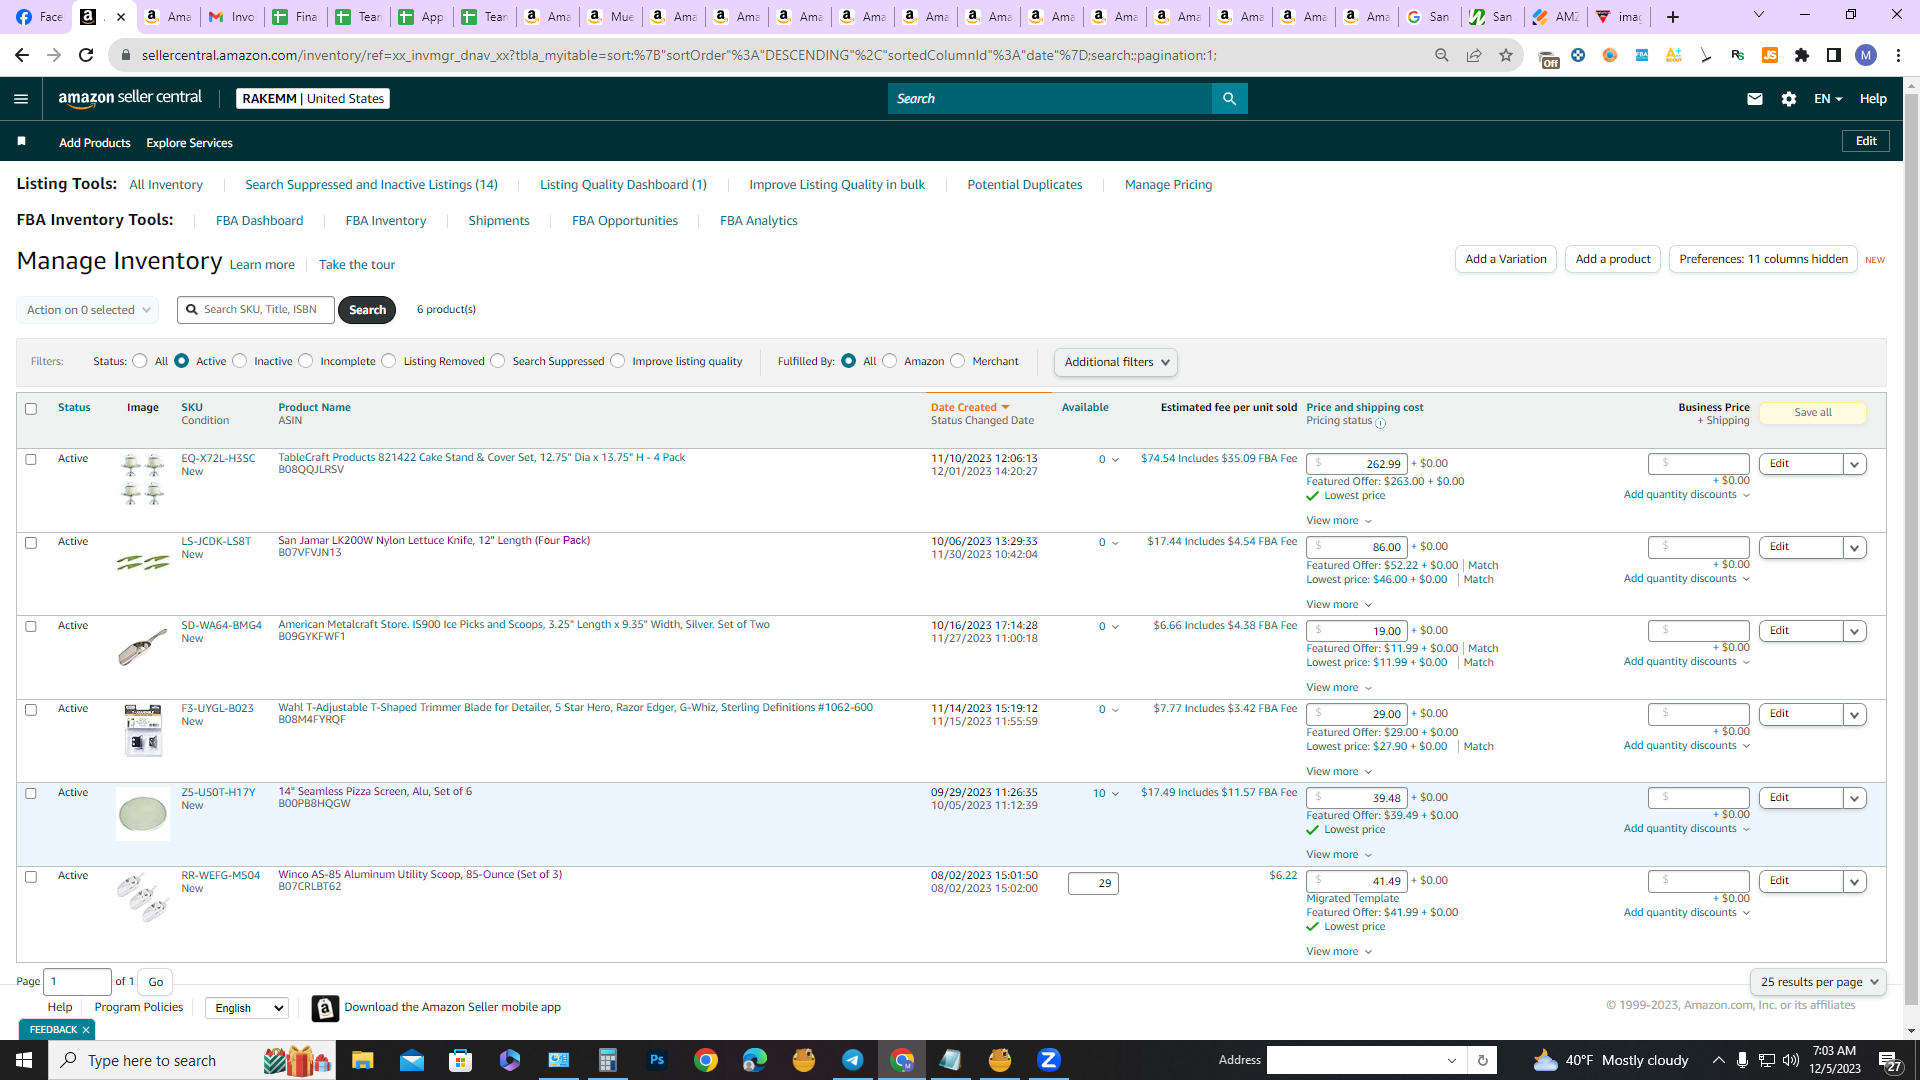Screen dimensions: 1920x1080
Task: Expand Add quantity discounts for LS-JCDK-LS8T
Action: coord(1687,579)
